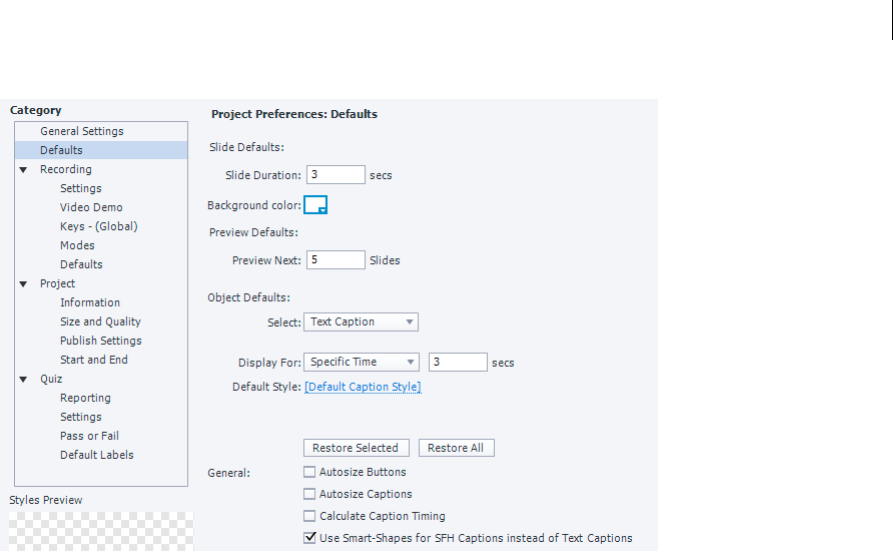Click the Preview Next slides field
This screenshot has width=893, height=551.
click(x=335, y=260)
